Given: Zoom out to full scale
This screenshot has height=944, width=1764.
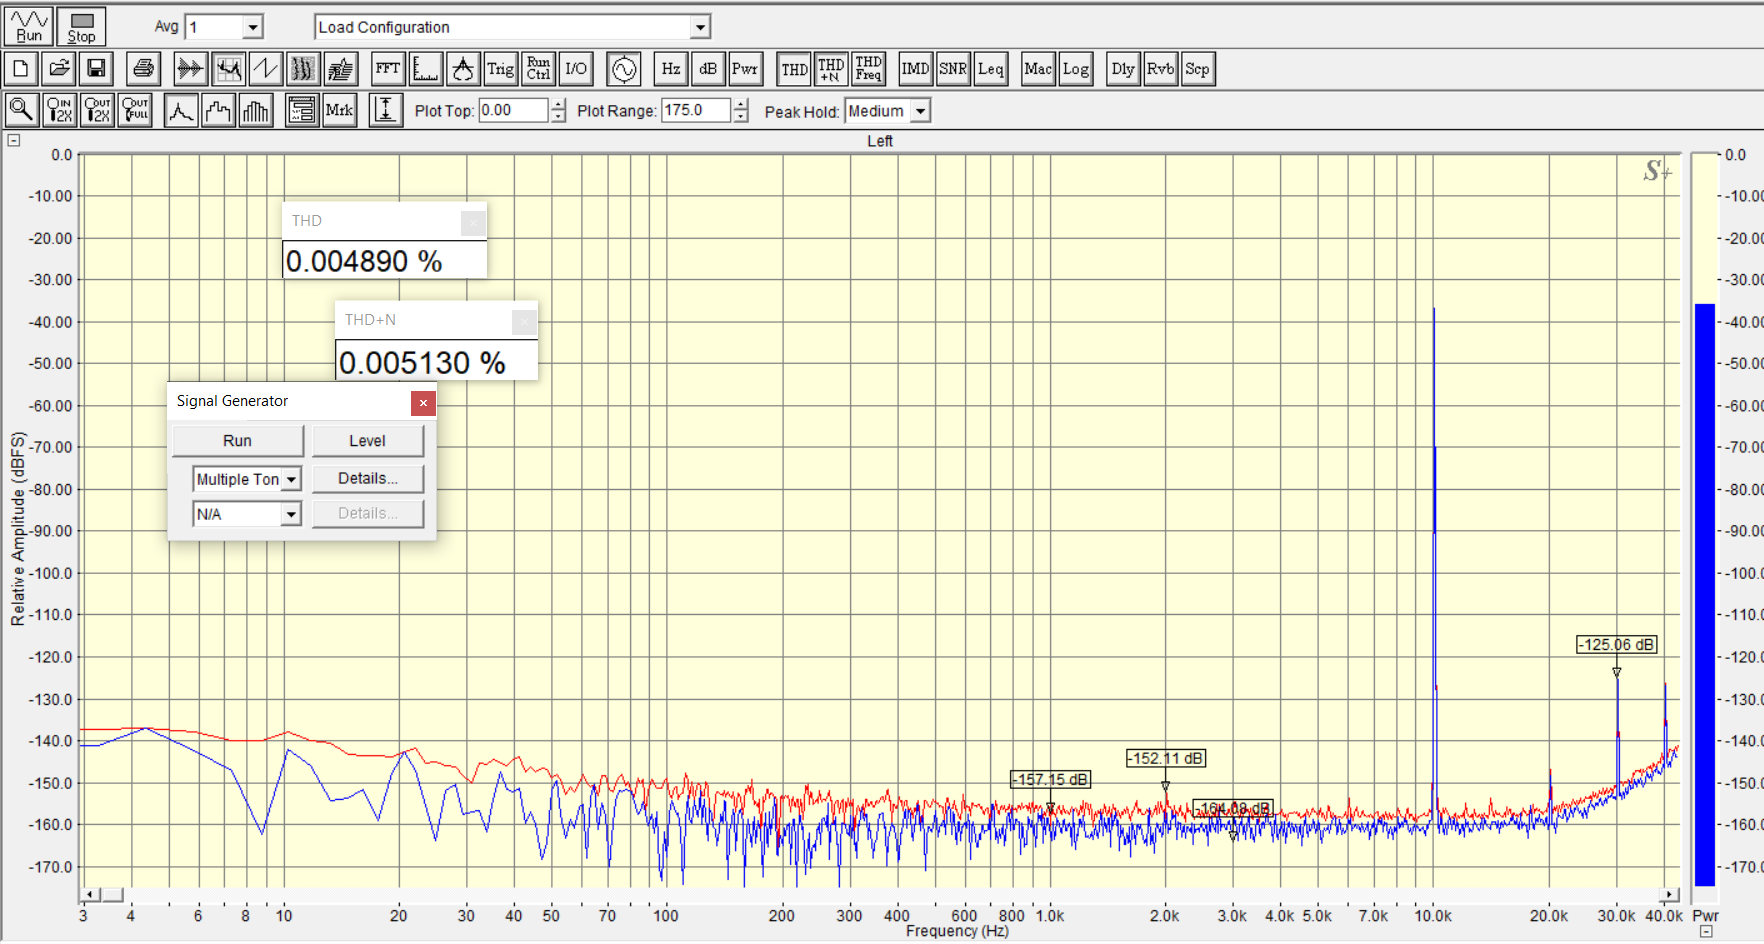Looking at the screenshot, I should [136, 110].
